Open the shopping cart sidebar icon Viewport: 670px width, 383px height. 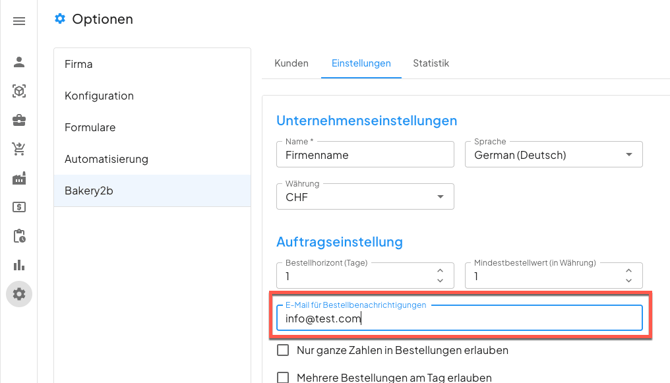pyautogui.click(x=19, y=149)
